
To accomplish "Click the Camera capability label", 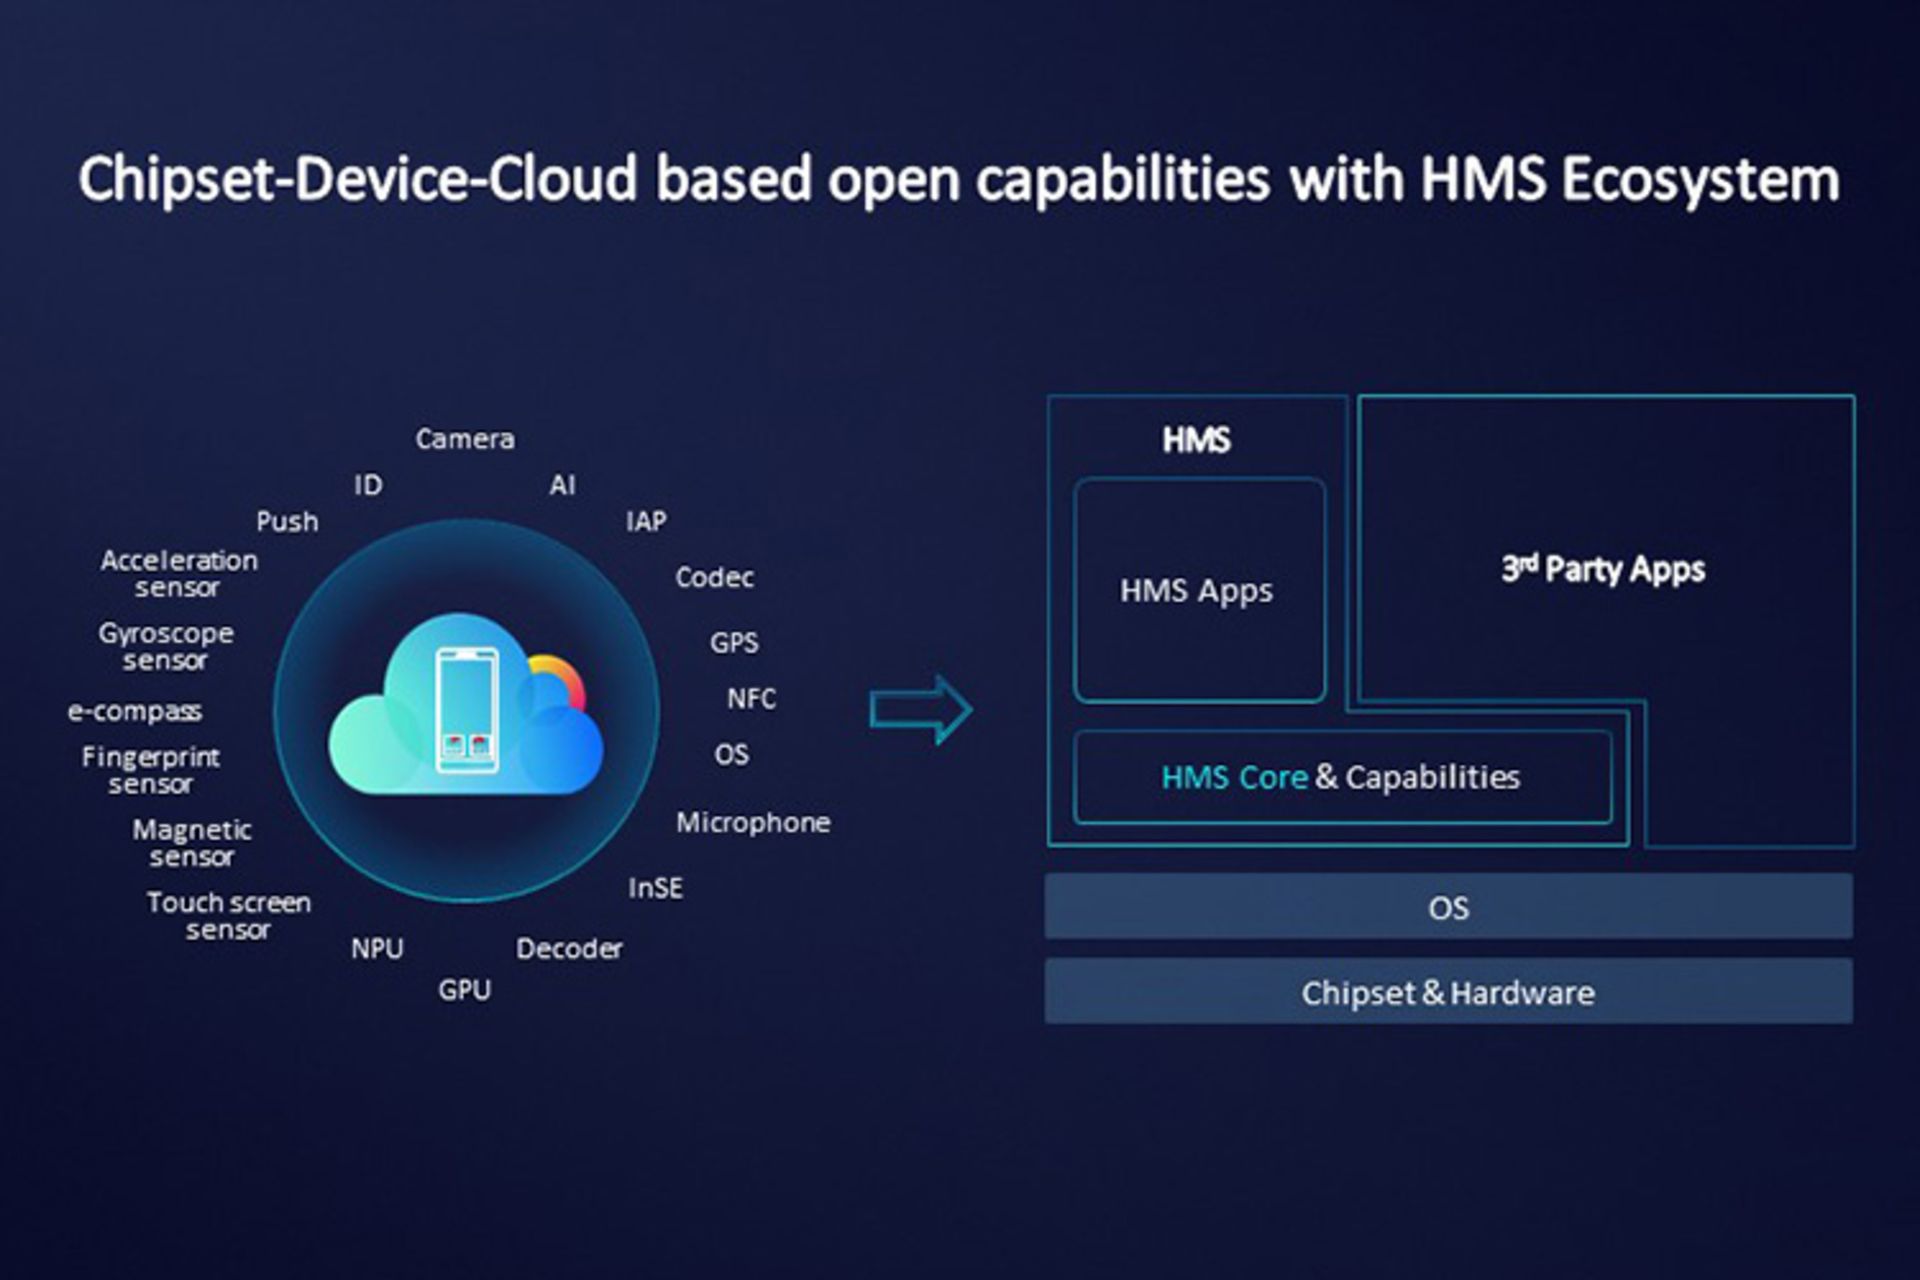I will (466, 437).
